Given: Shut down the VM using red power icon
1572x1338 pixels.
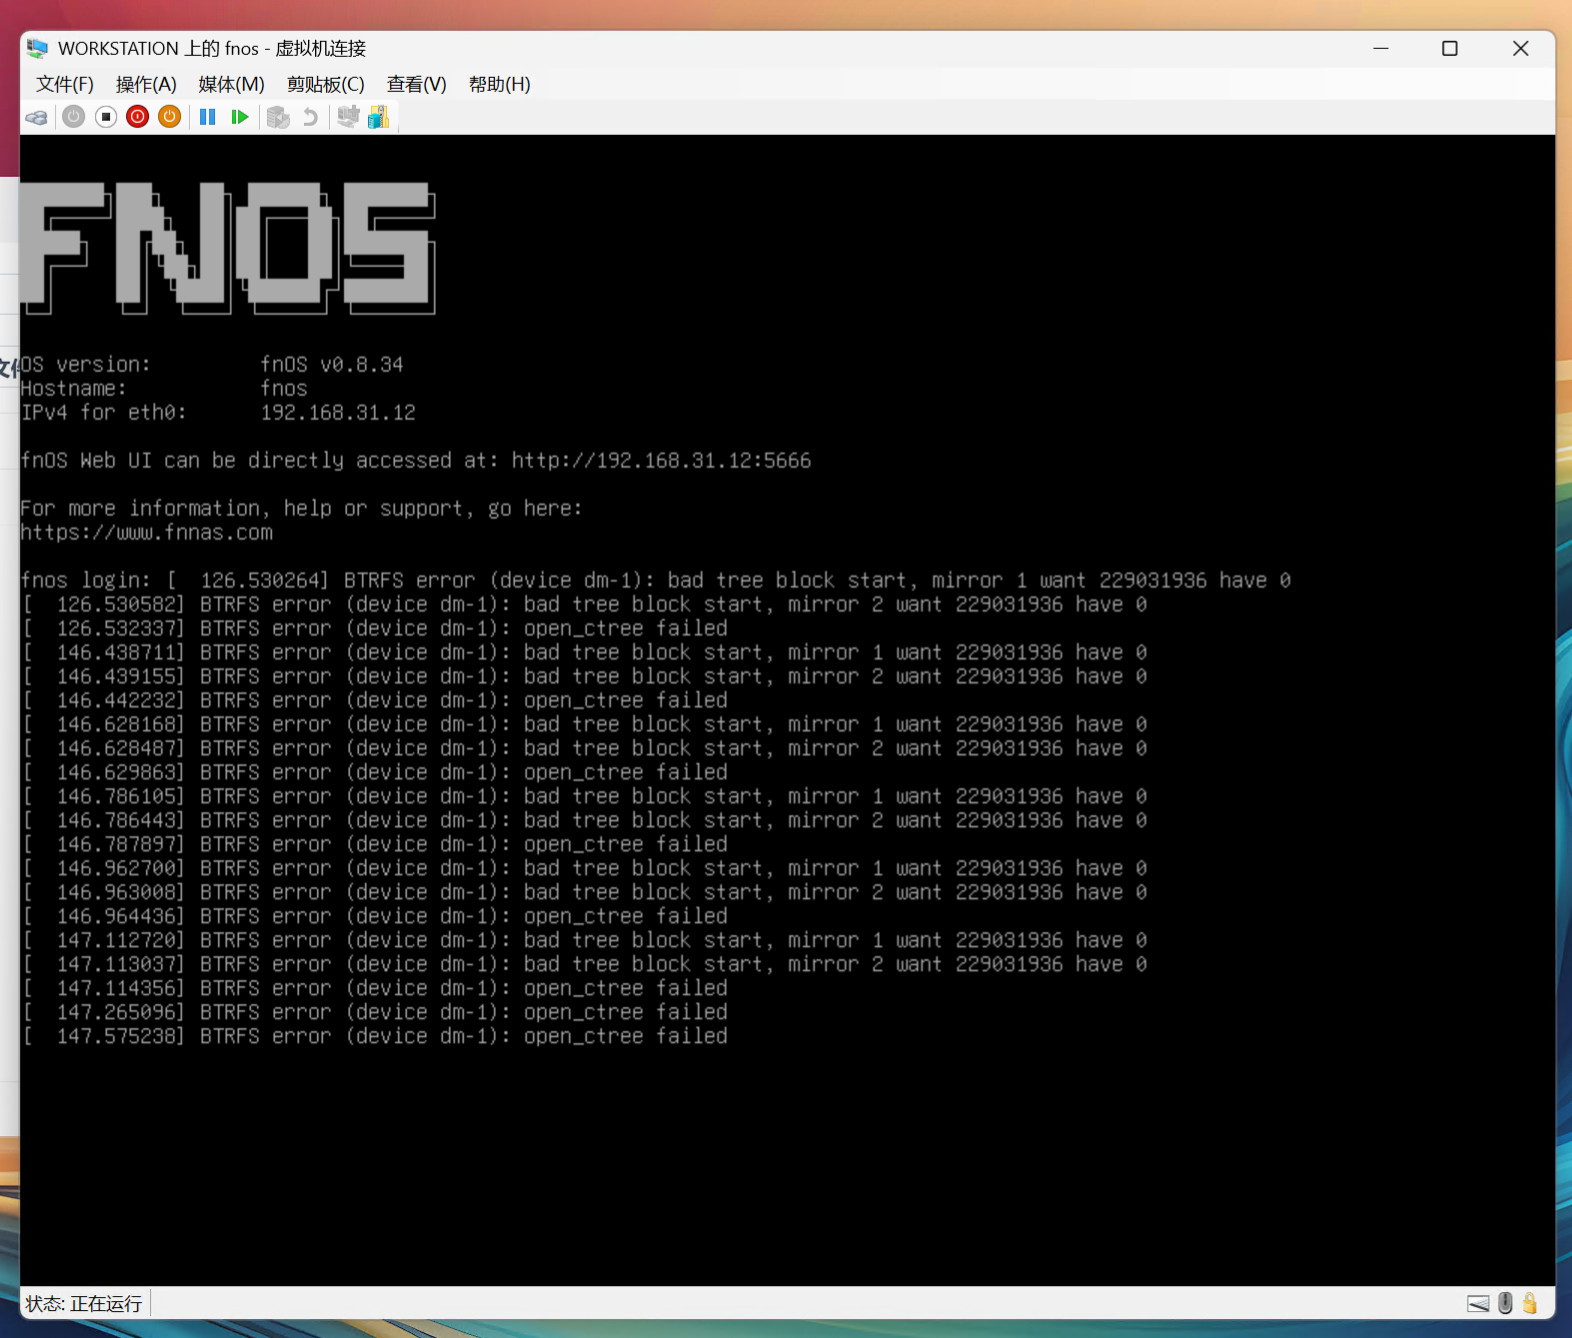Looking at the screenshot, I should click(x=138, y=117).
